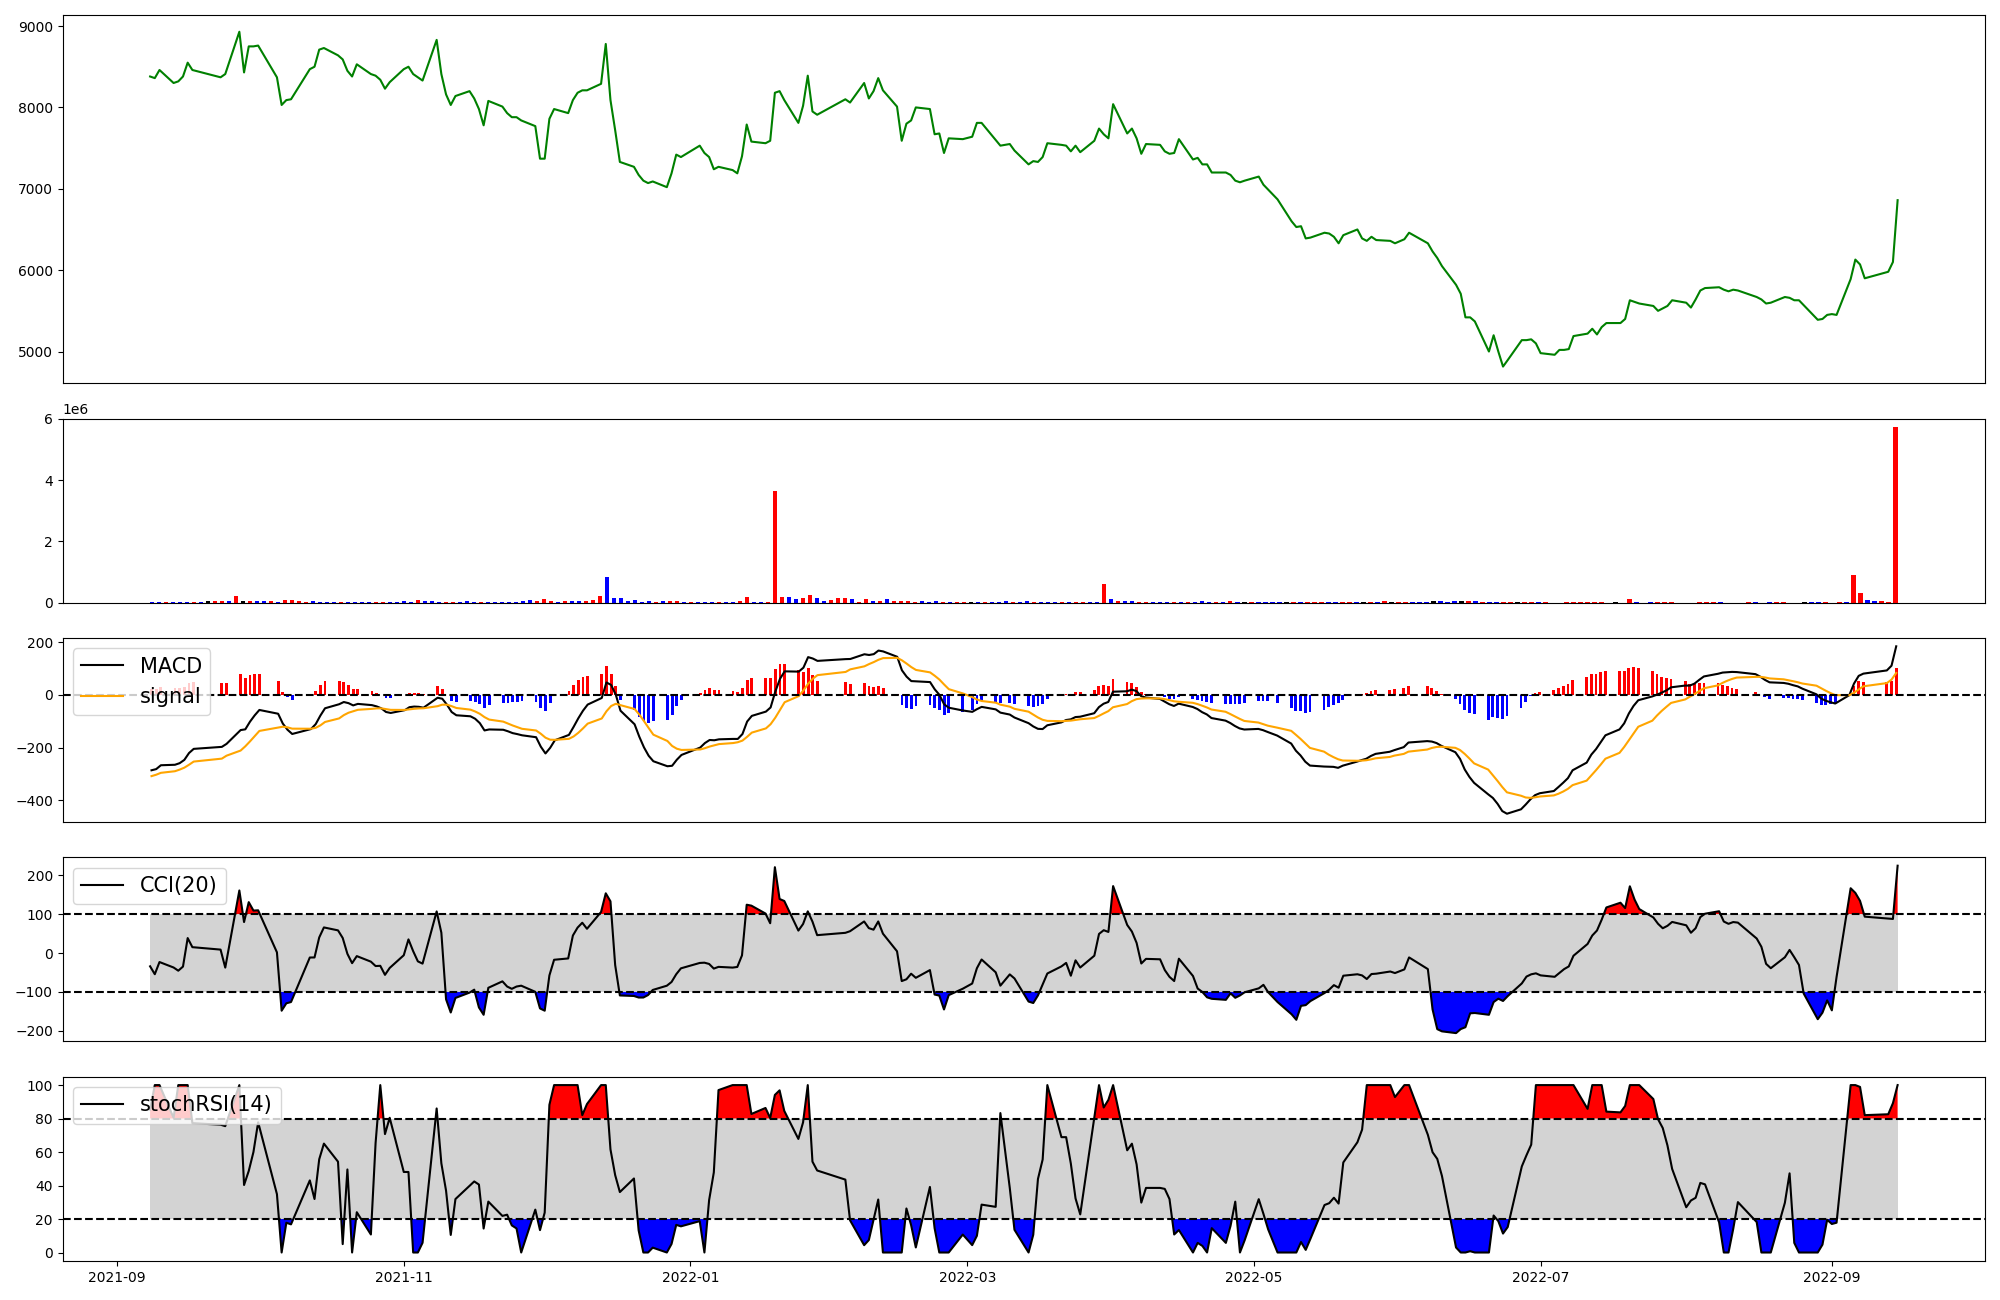This screenshot has height=1300, width=2000.
Task: Click the CCI(20) legend label
Action: [x=178, y=885]
